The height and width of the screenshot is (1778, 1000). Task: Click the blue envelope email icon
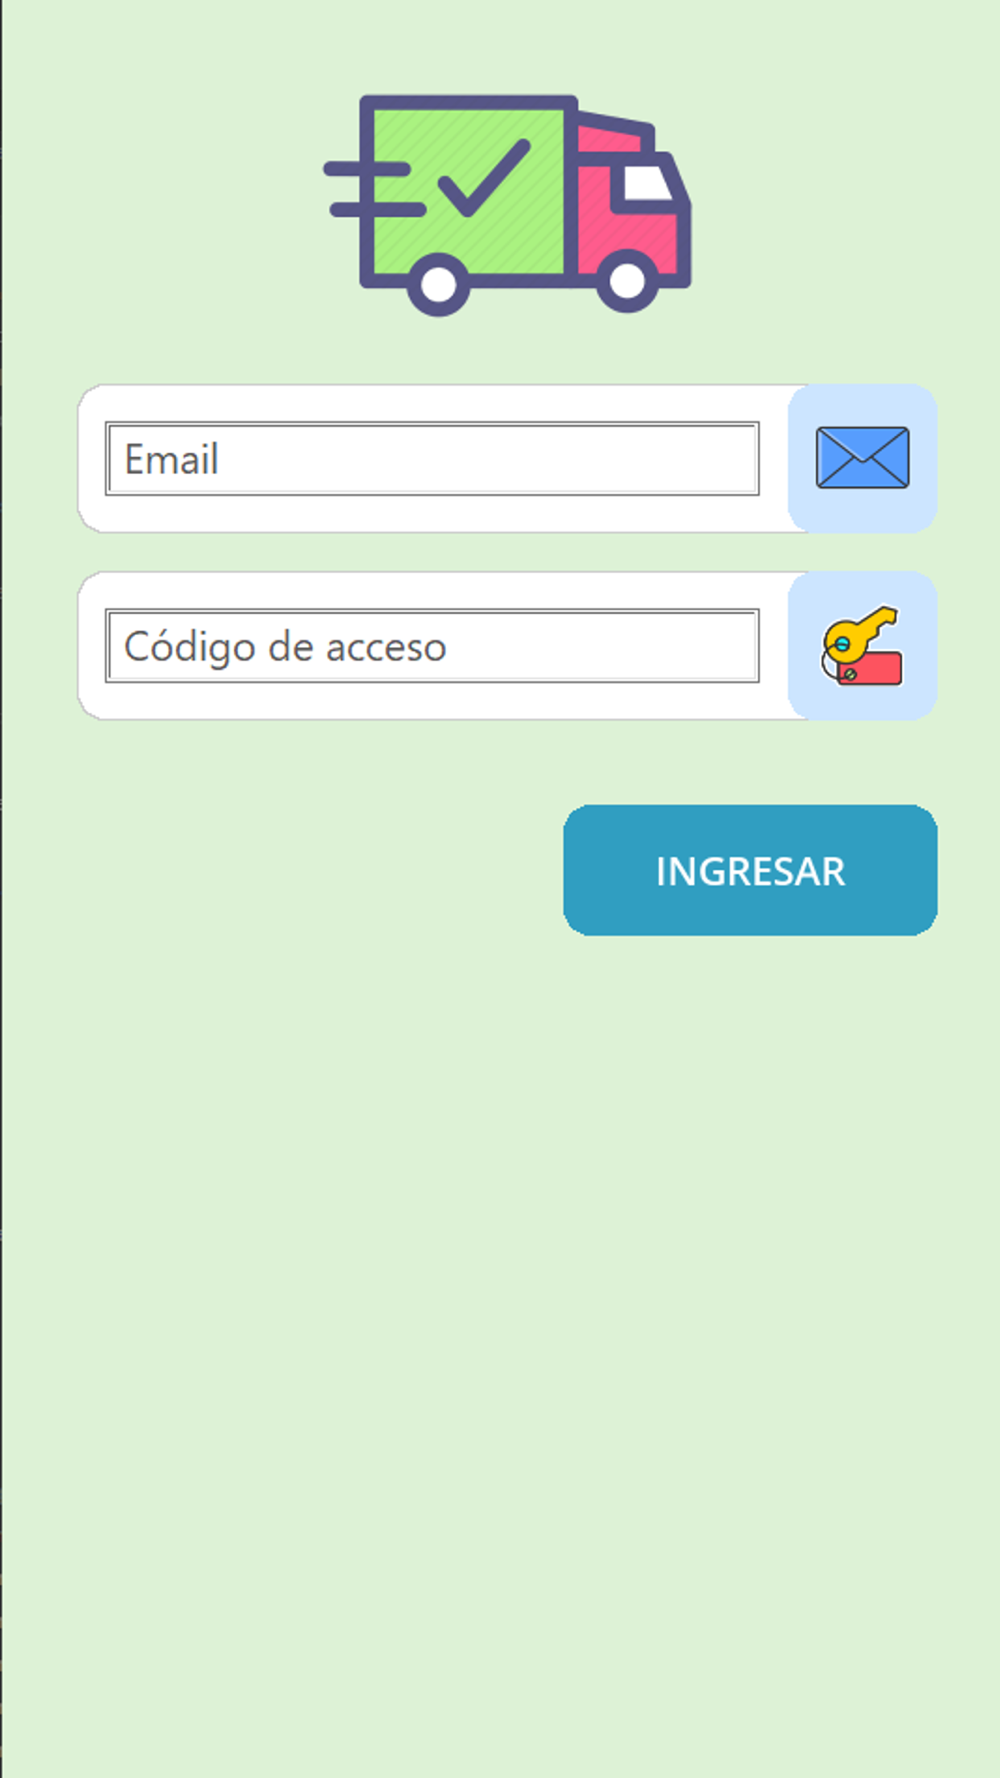tap(862, 458)
